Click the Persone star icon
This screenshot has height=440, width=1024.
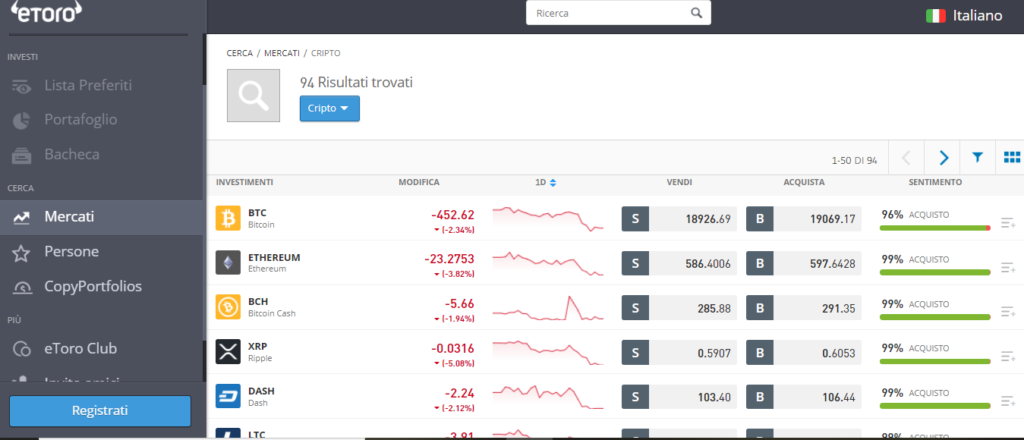pos(21,253)
